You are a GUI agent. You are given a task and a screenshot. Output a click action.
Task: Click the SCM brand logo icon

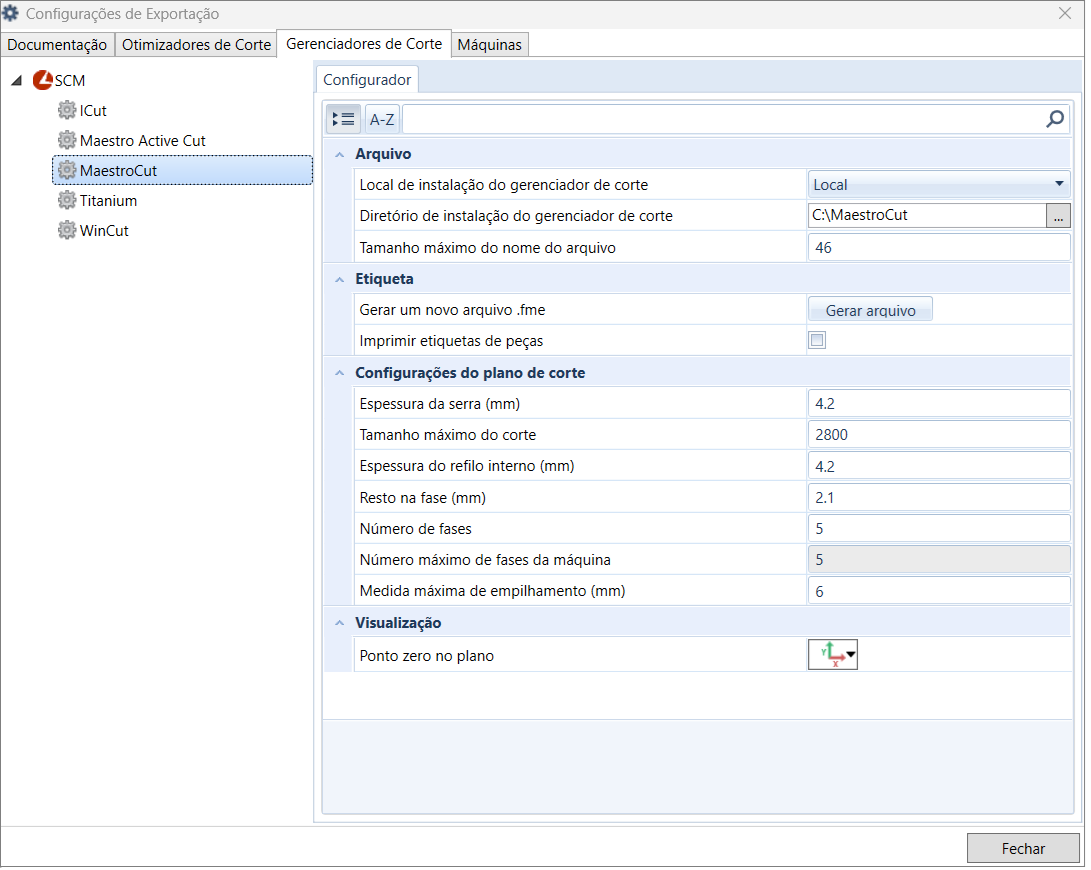click(x=42, y=80)
